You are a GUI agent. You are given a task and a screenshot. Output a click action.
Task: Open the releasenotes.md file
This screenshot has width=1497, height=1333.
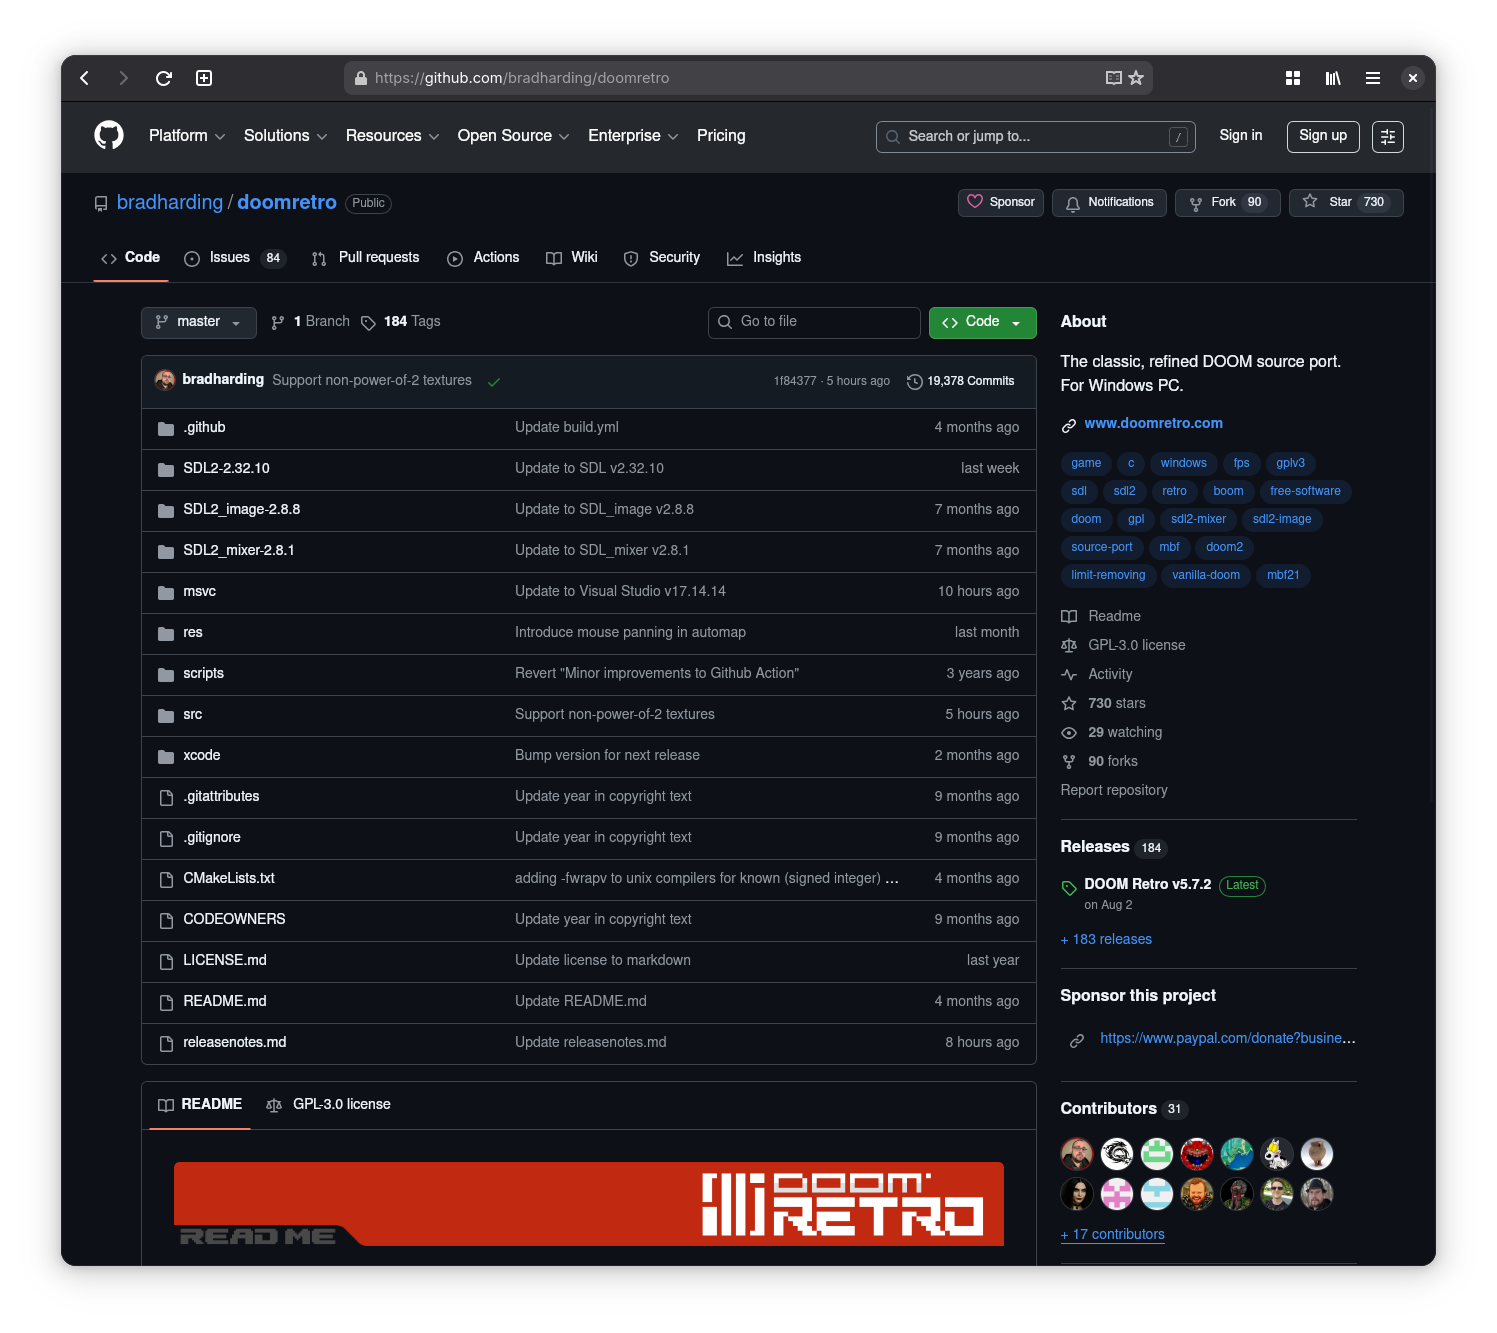[235, 1043]
